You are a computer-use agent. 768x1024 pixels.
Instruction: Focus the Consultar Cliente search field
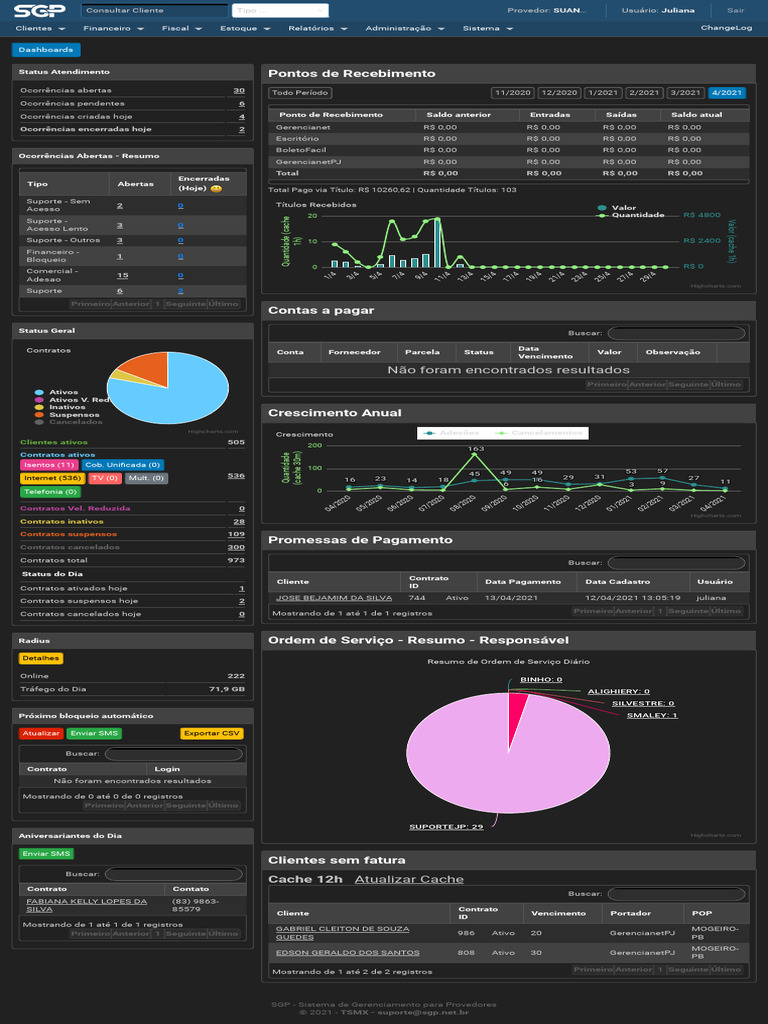[x=153, y=11]
